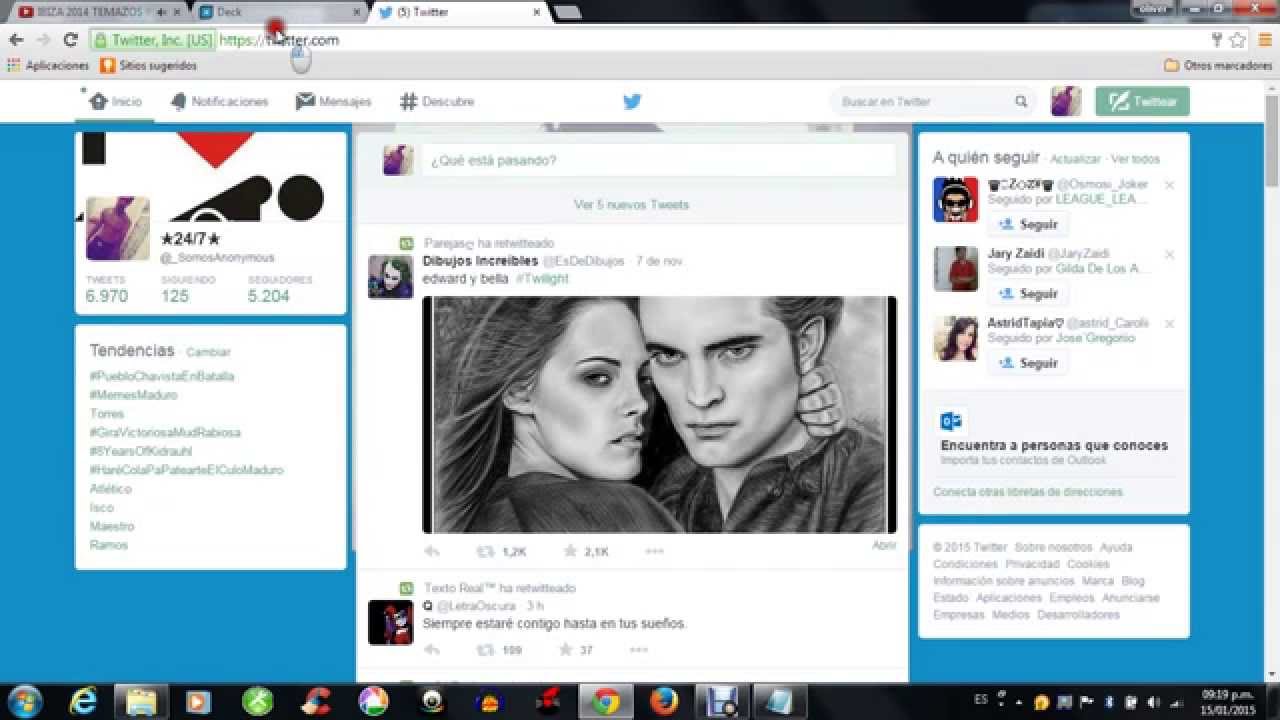Reply to the LetraOscura tweet
The image size is (1280, 720).
(x=432, y=650)
